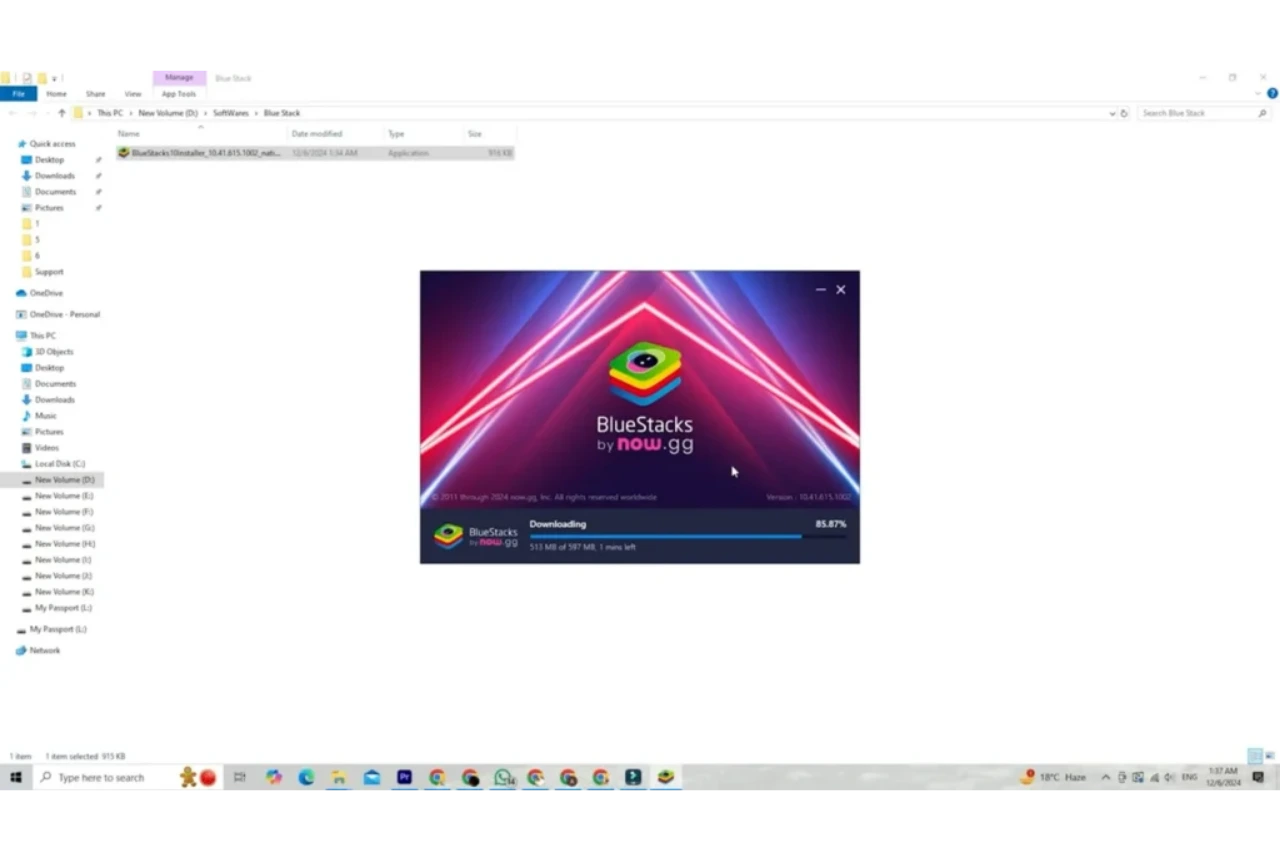1280x861 pixels.
Task: Sort files by the Size column
Action: tap(490, 133)
